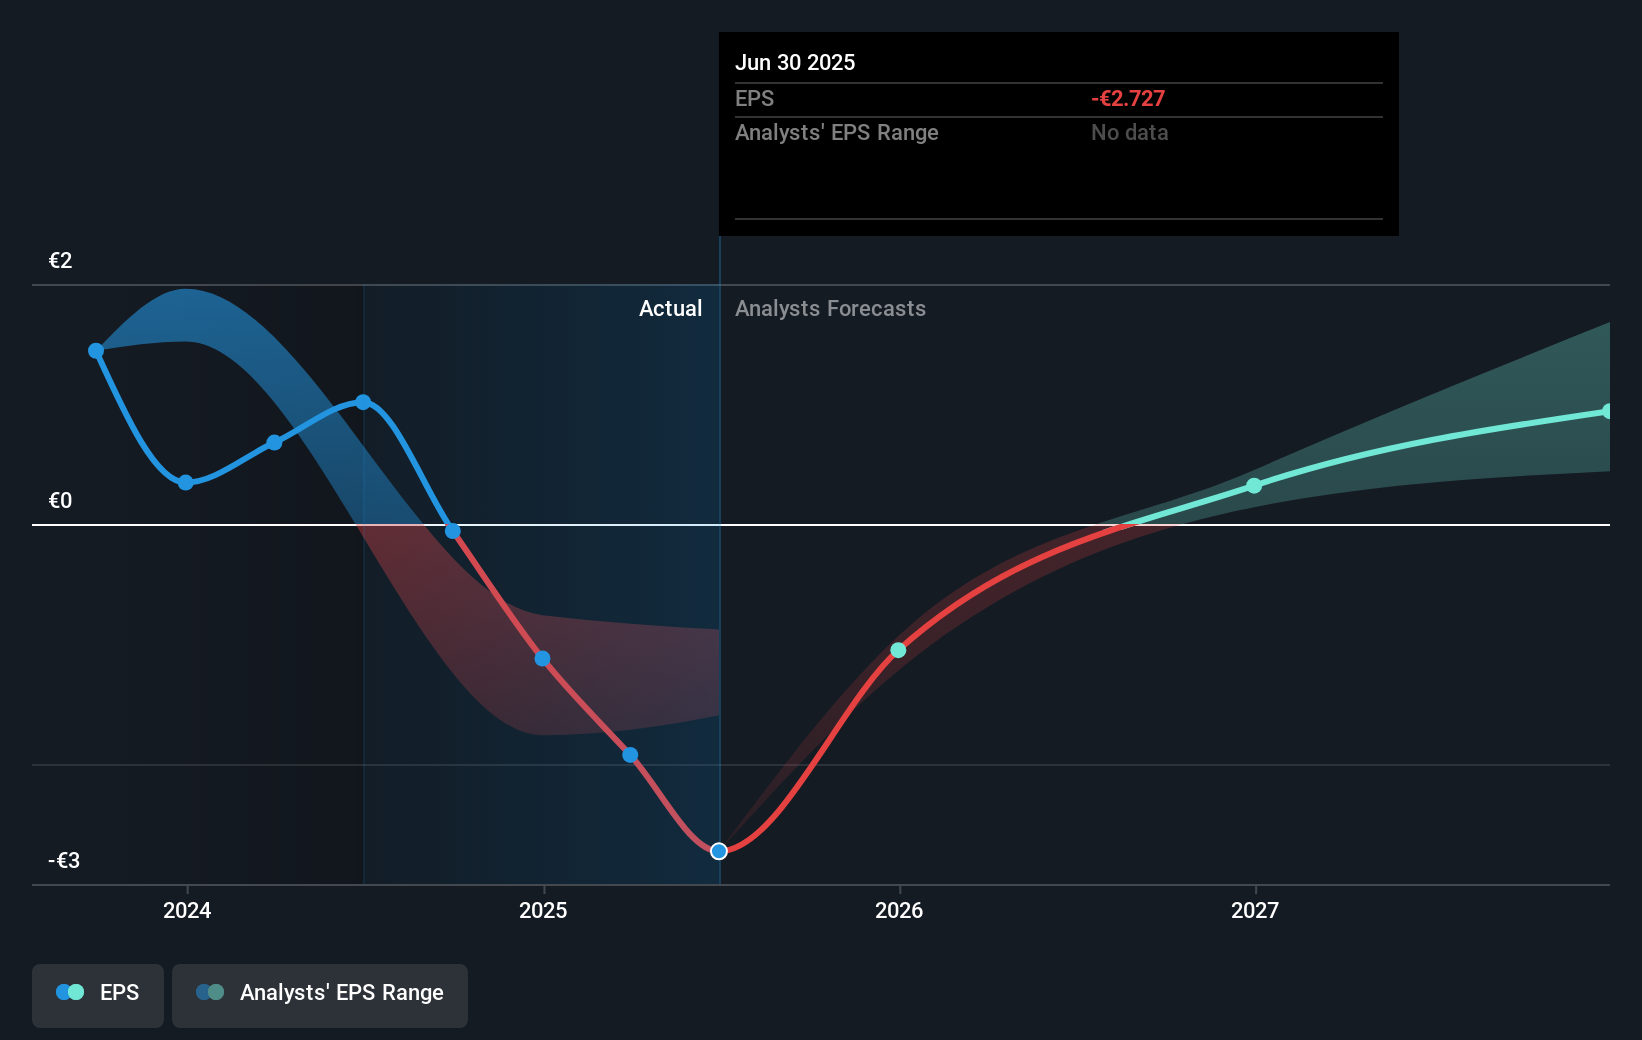Select the blue EPS data point at 2024 start

pos(95,349)
